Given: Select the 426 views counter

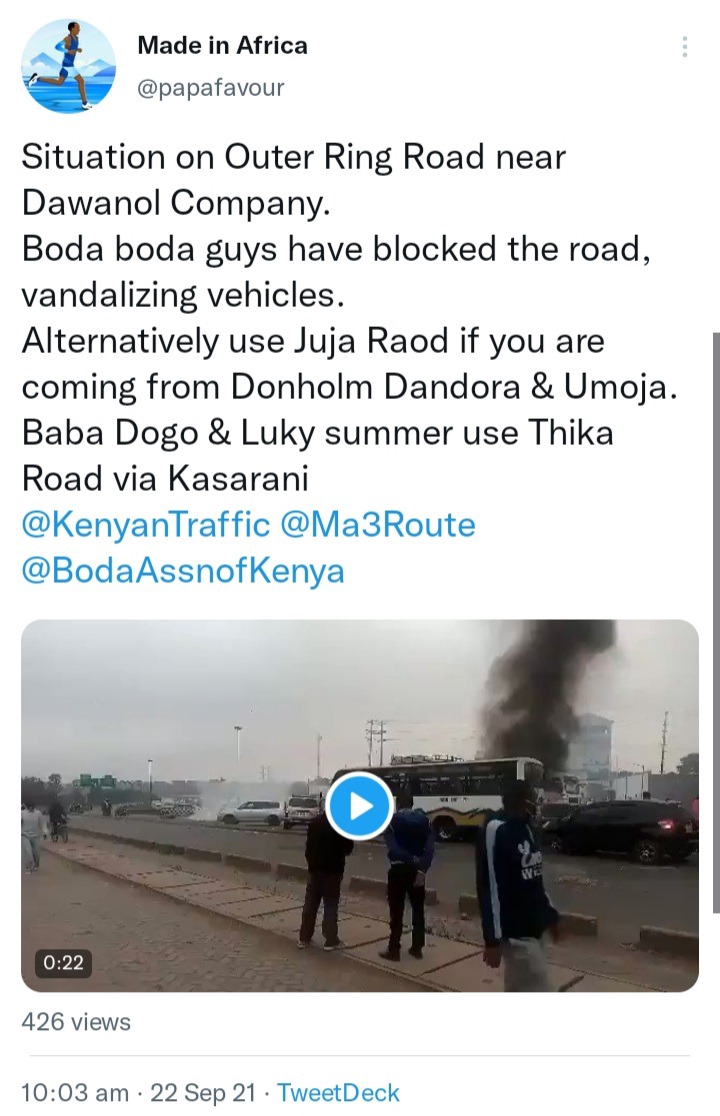Looking at the screenshot, I should (x=76, y=1022).
